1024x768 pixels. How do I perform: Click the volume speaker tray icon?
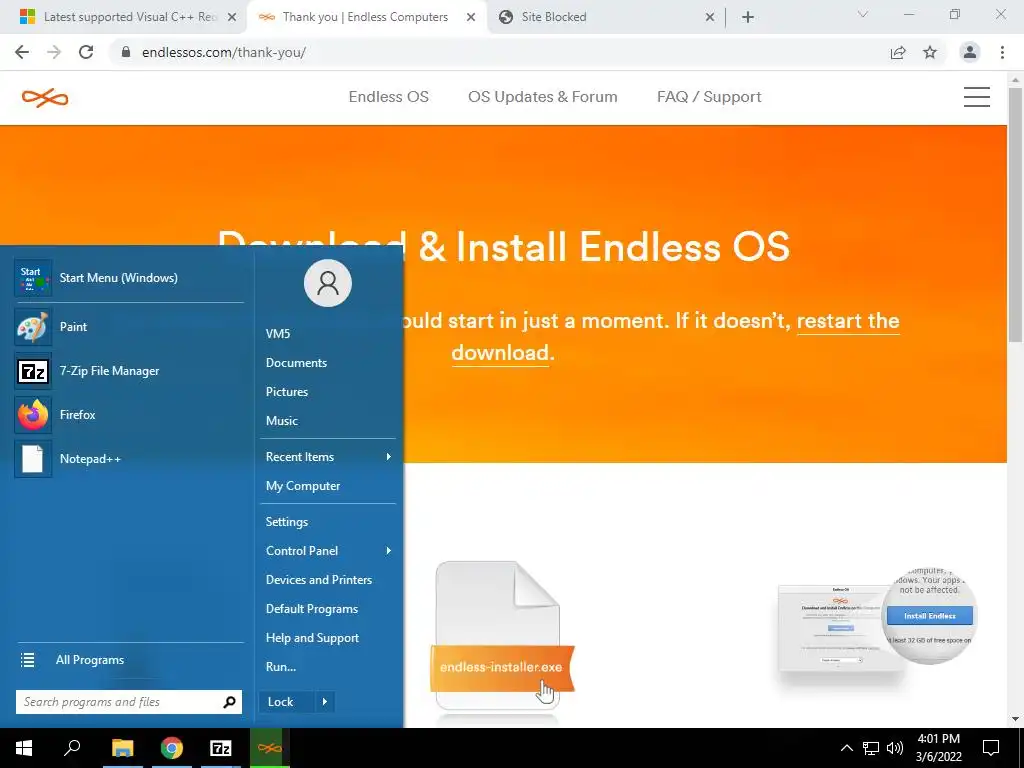click(x=895, y=748)
